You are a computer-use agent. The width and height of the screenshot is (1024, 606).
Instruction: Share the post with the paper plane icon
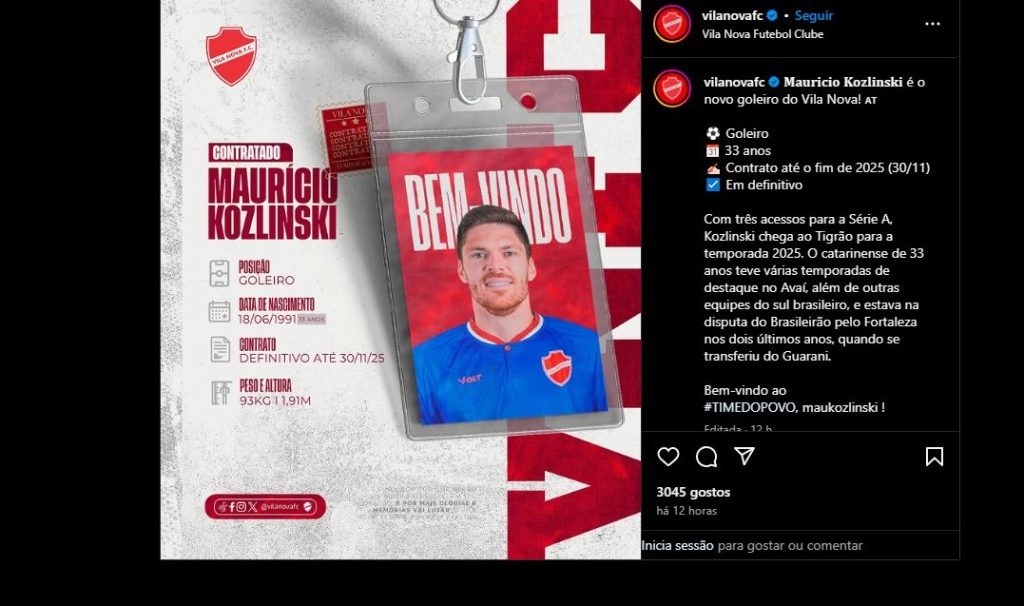[x=744, y=456]
